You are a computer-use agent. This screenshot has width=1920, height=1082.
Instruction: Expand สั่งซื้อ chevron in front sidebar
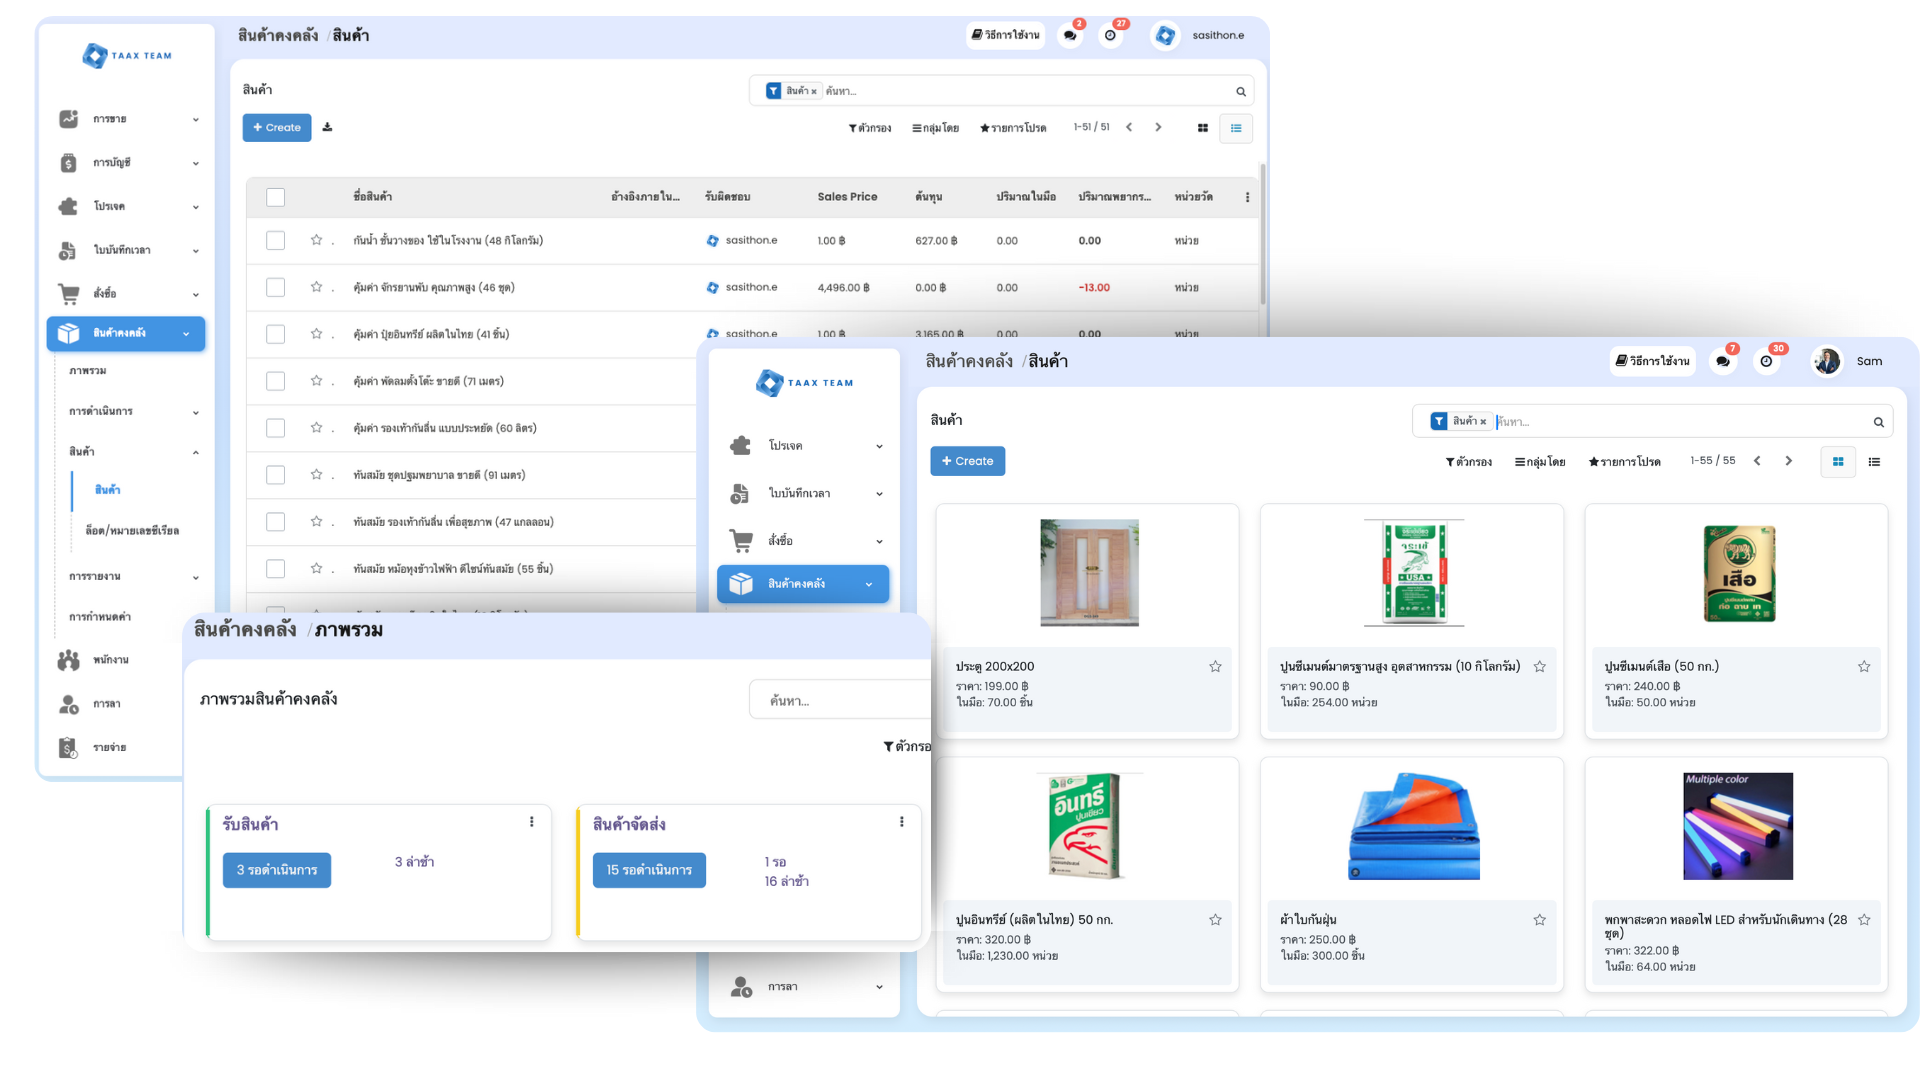[x=879, y=541]
